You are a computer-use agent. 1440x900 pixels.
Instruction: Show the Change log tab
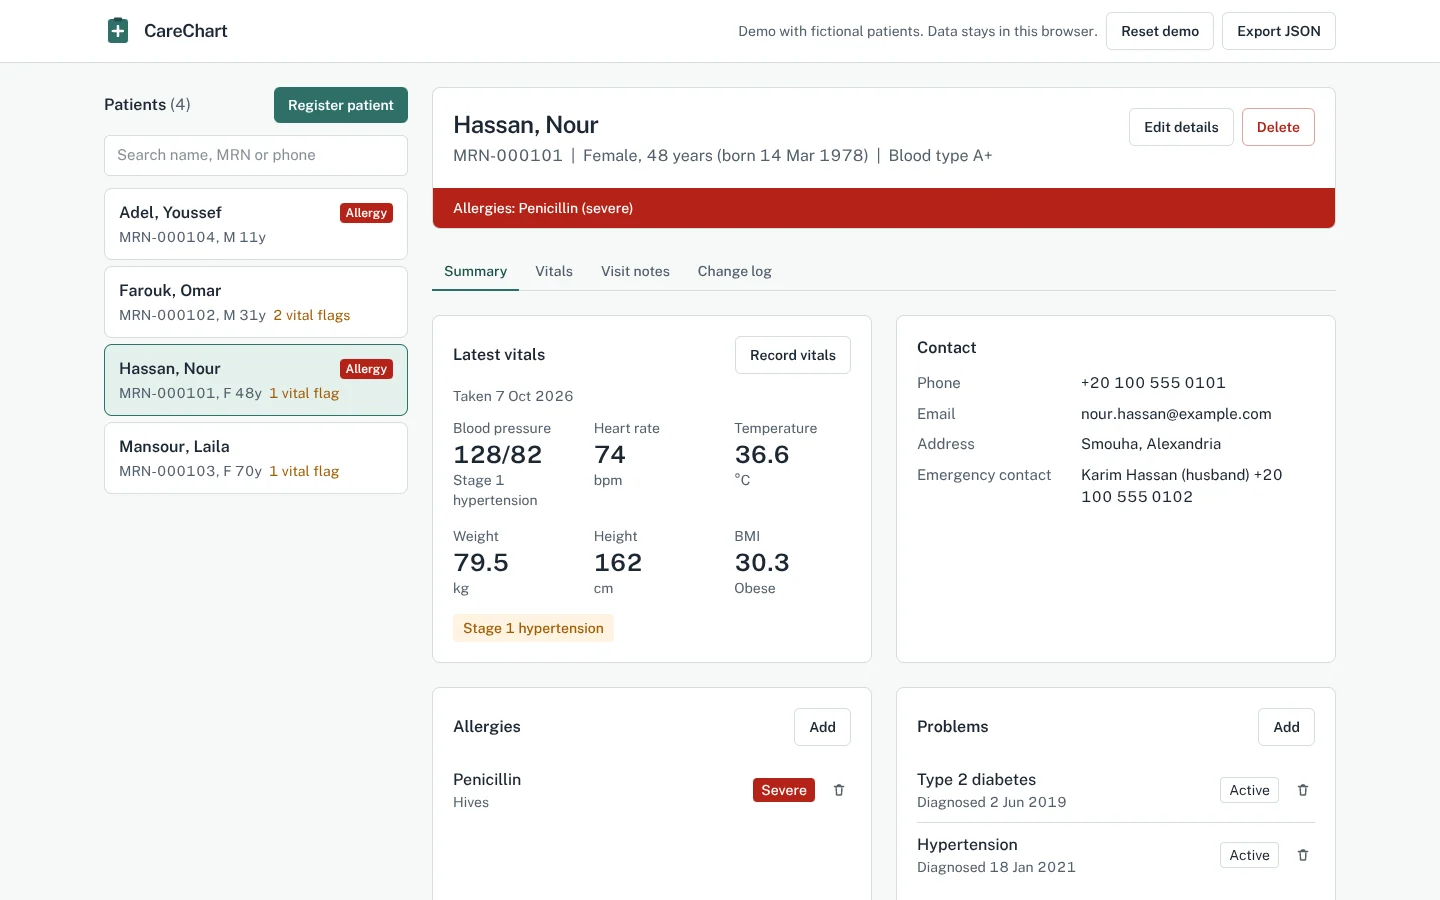(734, 271)
